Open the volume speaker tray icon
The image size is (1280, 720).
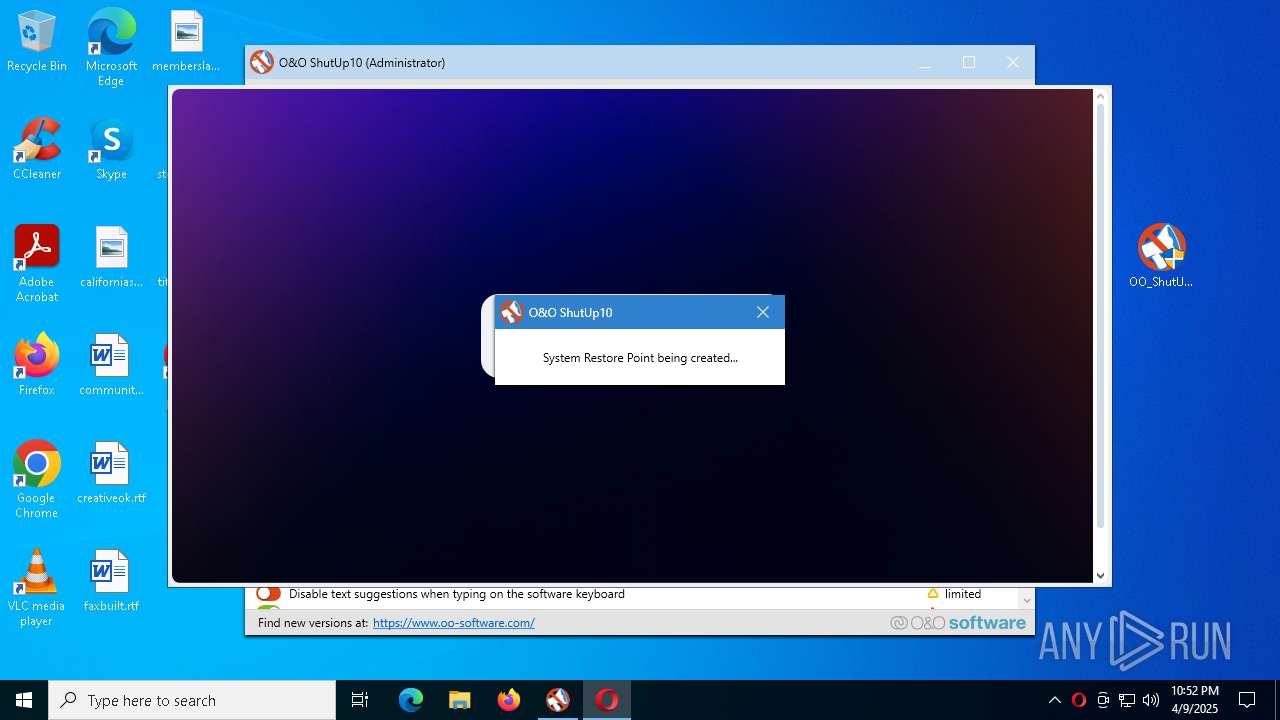pos(1151,700)
